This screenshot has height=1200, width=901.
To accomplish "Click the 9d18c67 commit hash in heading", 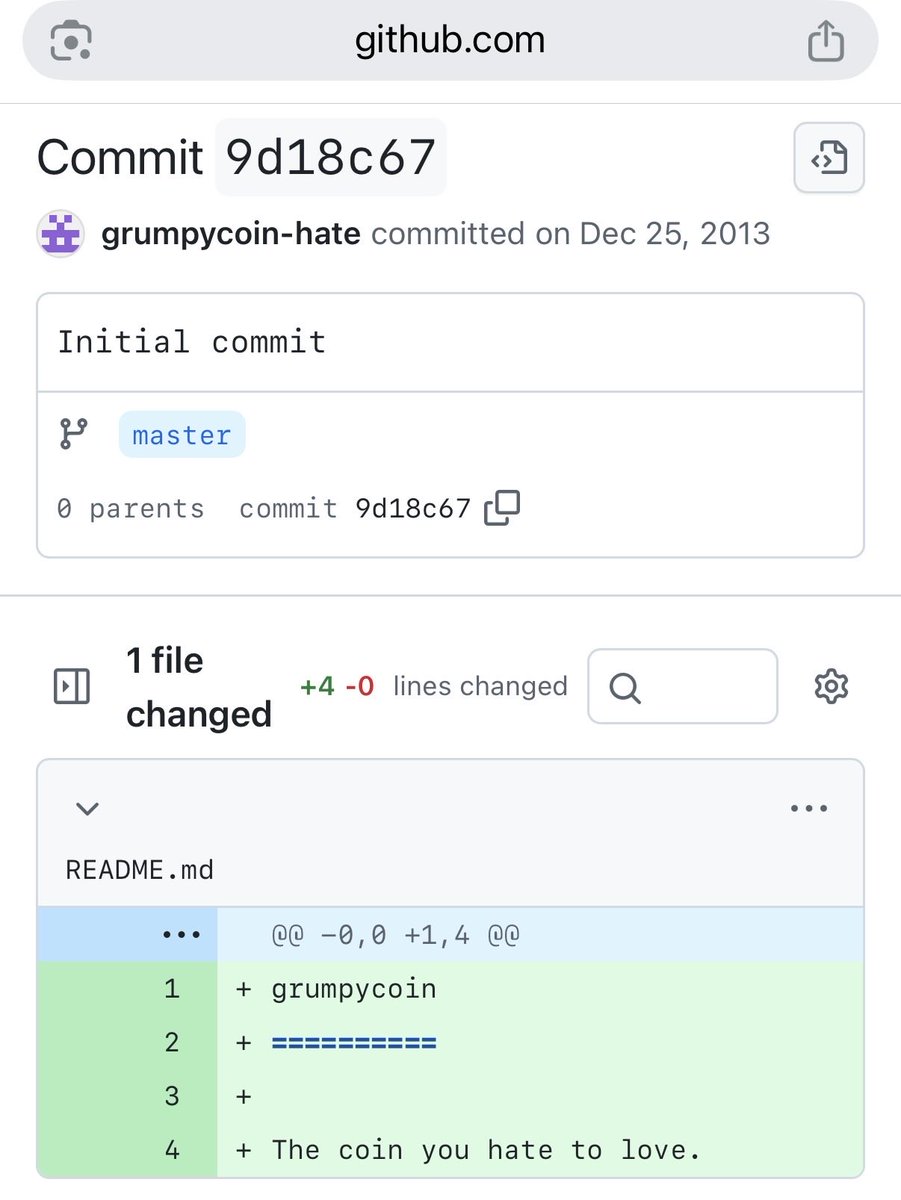I will [x=330, y=157].
